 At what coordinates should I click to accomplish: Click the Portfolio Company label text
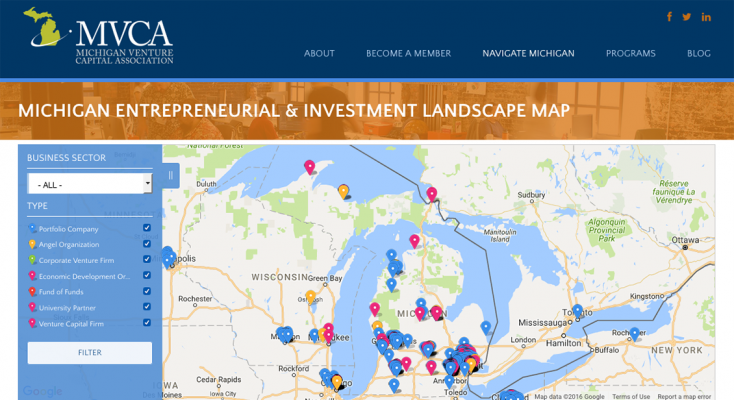(x=68, y=229)
